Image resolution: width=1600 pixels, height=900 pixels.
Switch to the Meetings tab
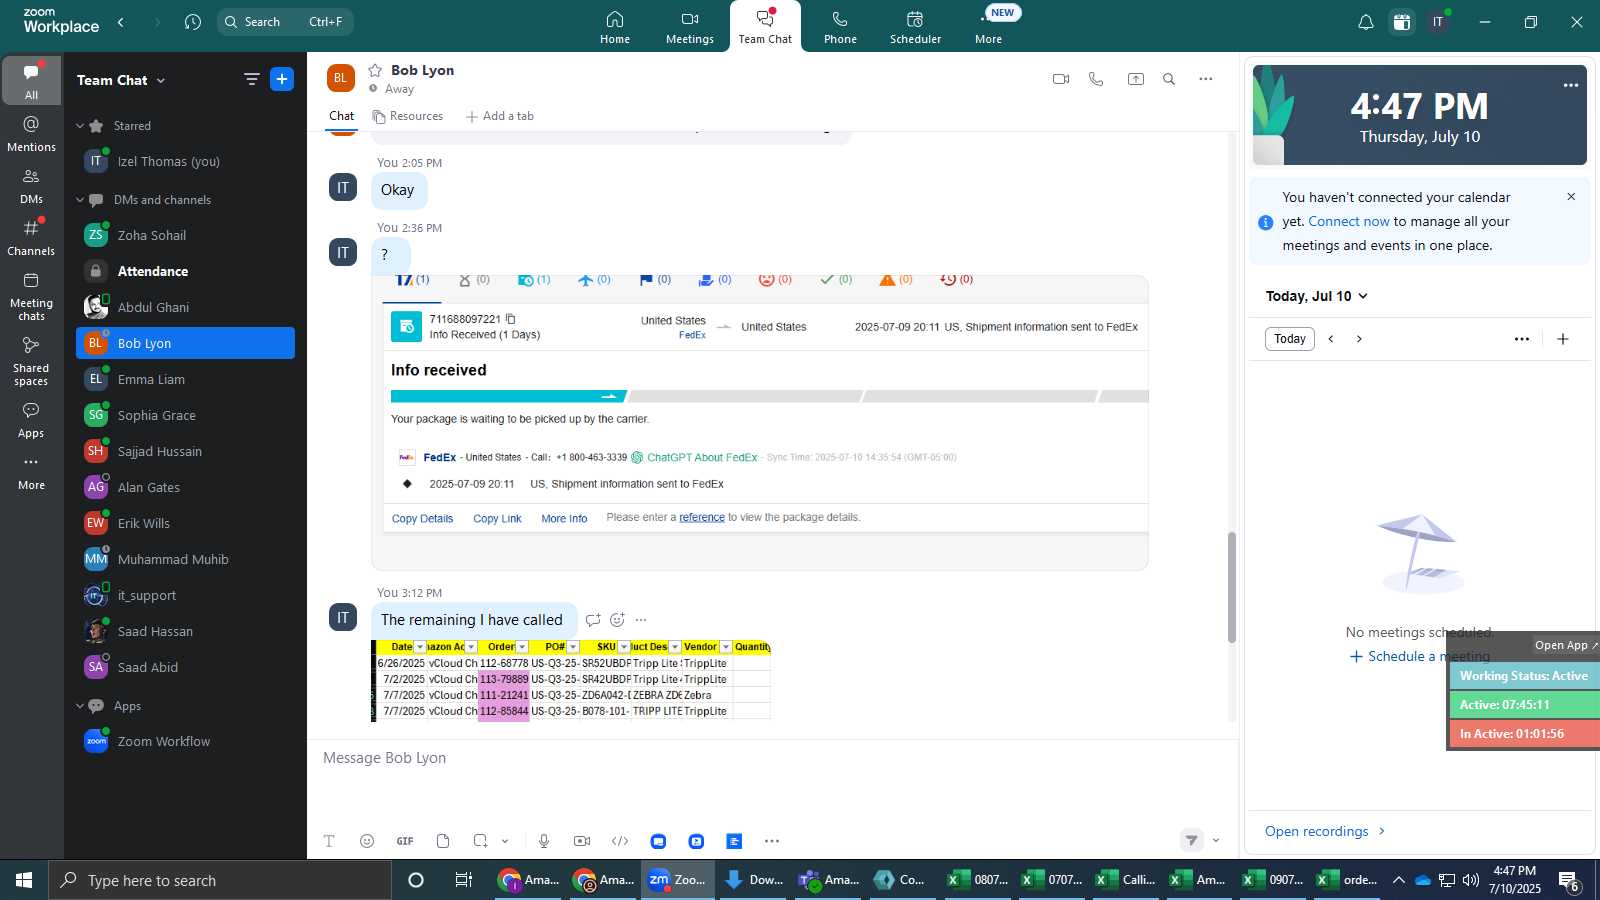click(x=690, y=27)
